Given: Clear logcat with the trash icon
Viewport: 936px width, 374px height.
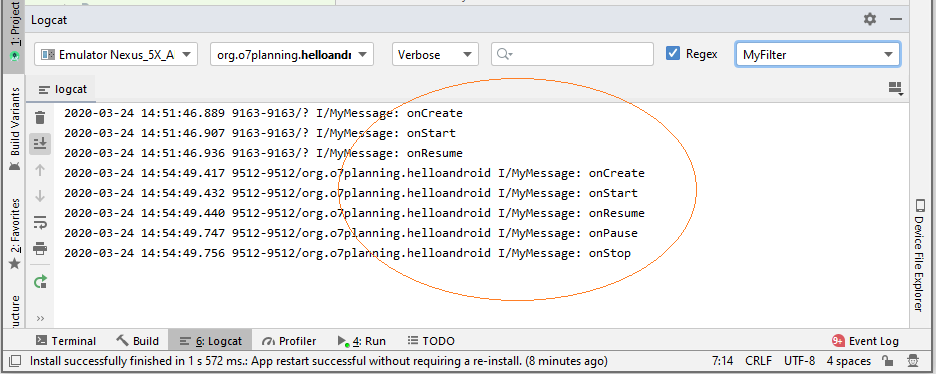Looking at the screenshot, I should pyautogui.click(x=40, y=118).
